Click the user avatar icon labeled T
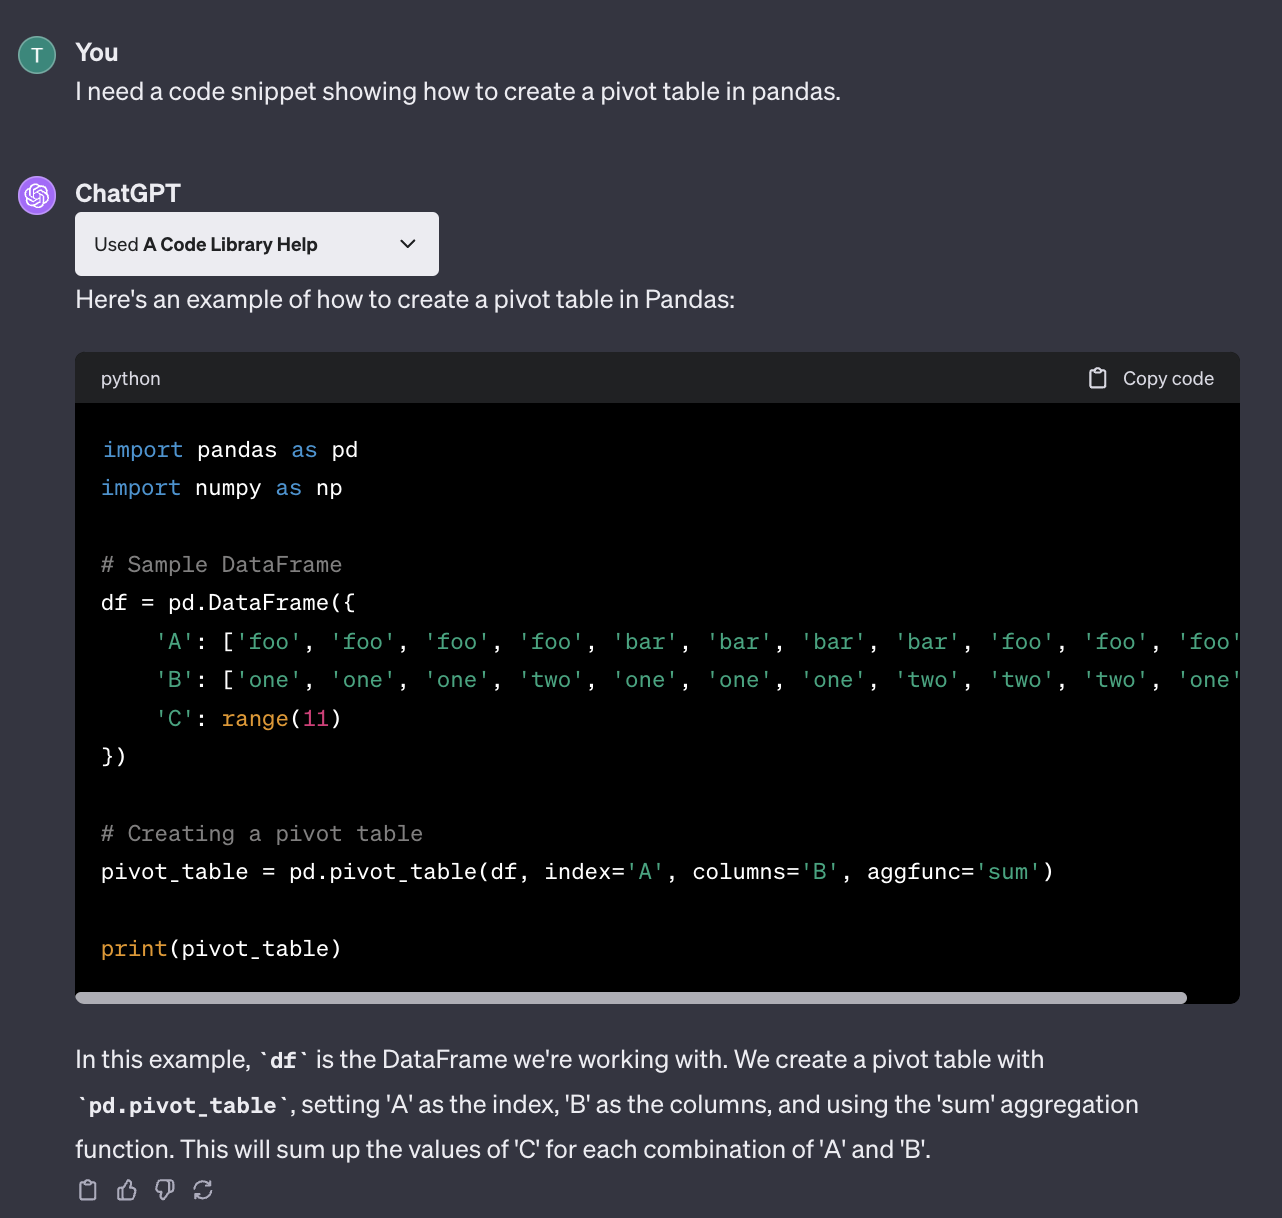 (37, 55)
